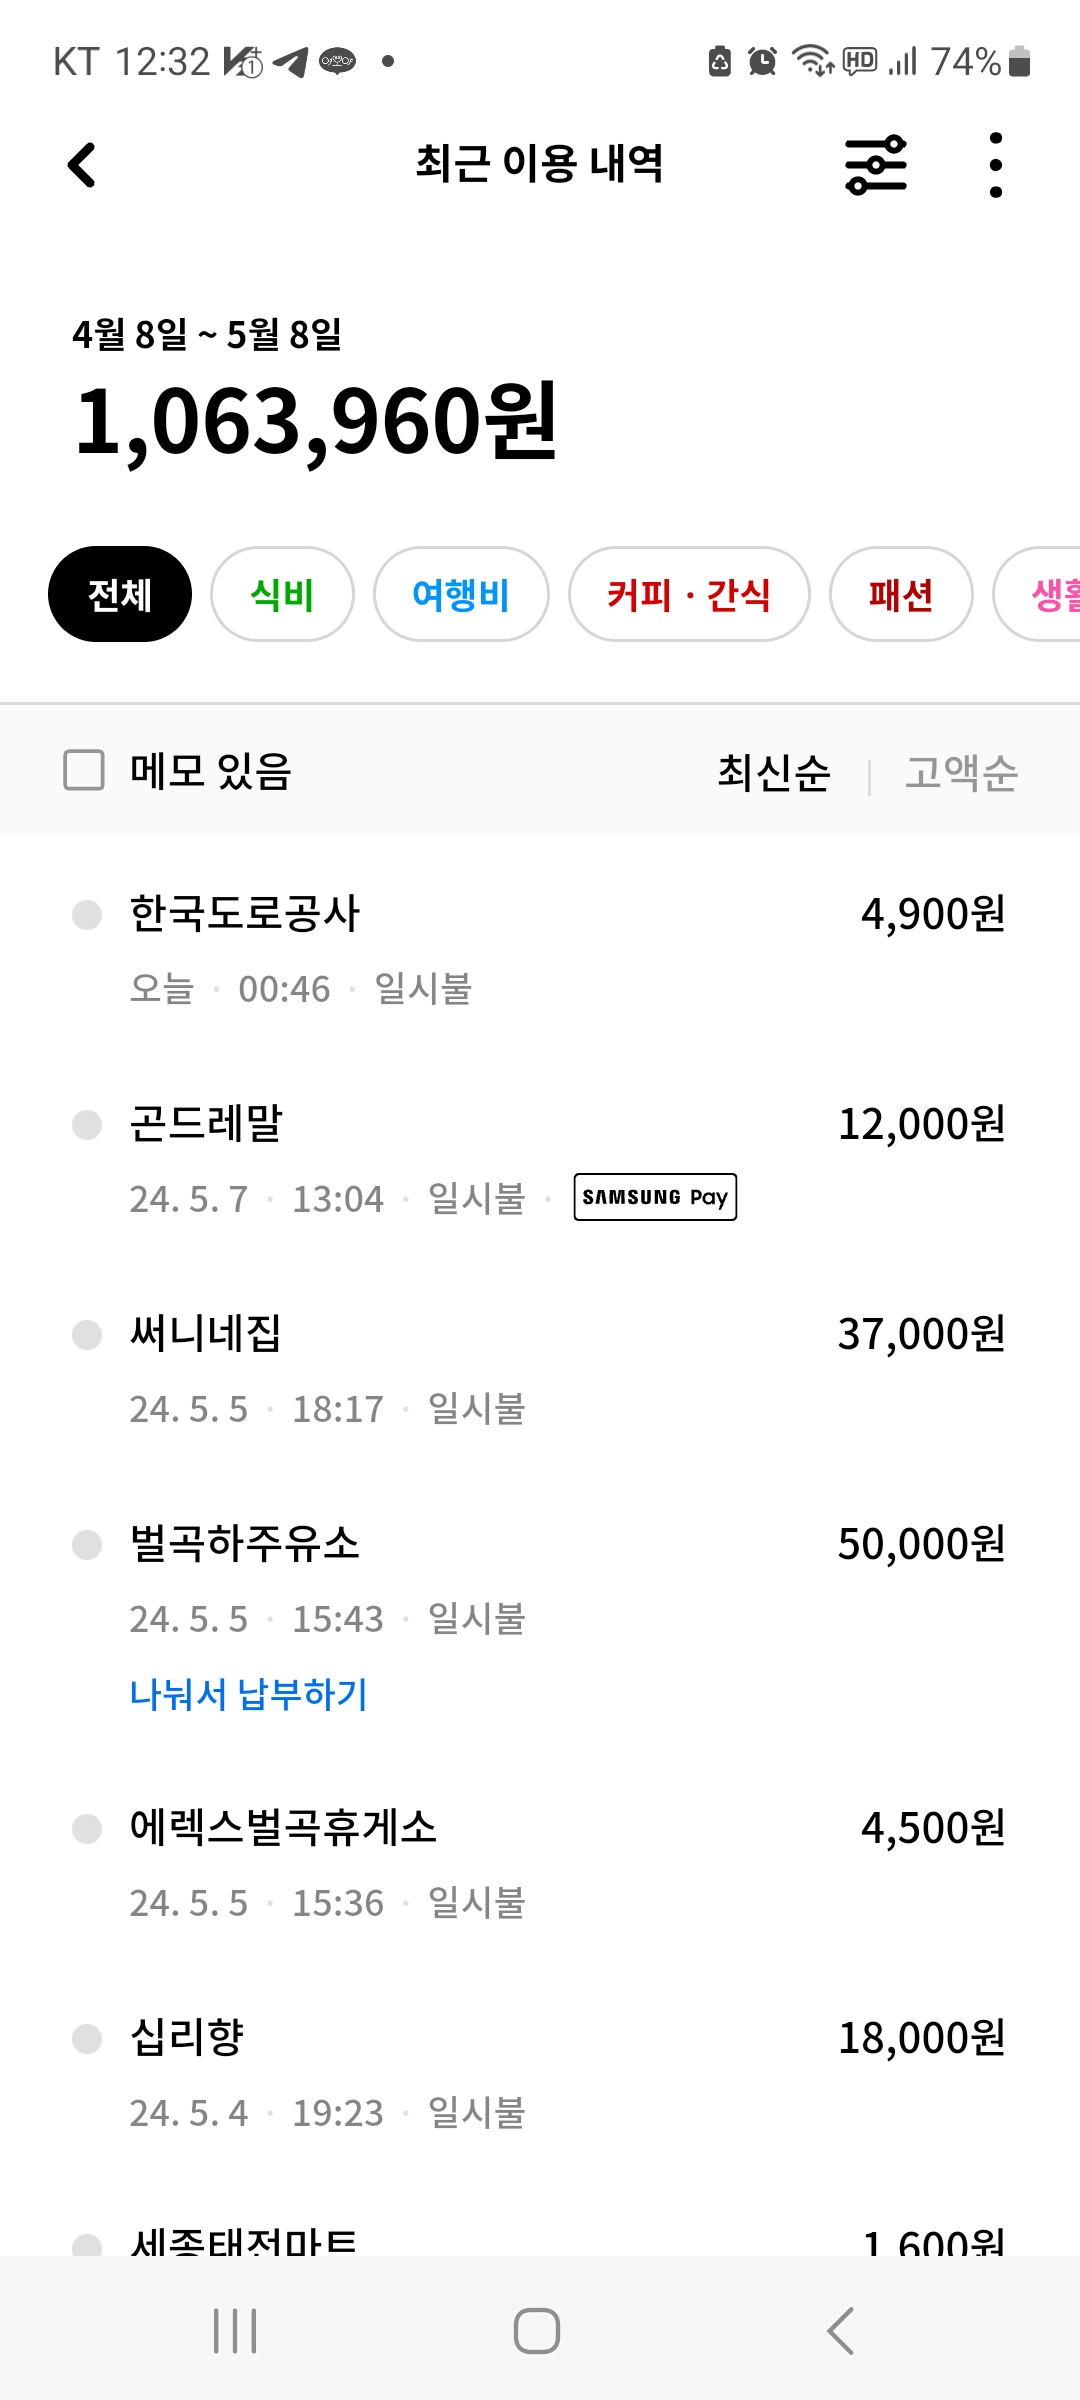Tap the Samsung Pay badge on 곤드레말
The height and width of the screenshot is (2400, 1080).
coord(655,1197)
